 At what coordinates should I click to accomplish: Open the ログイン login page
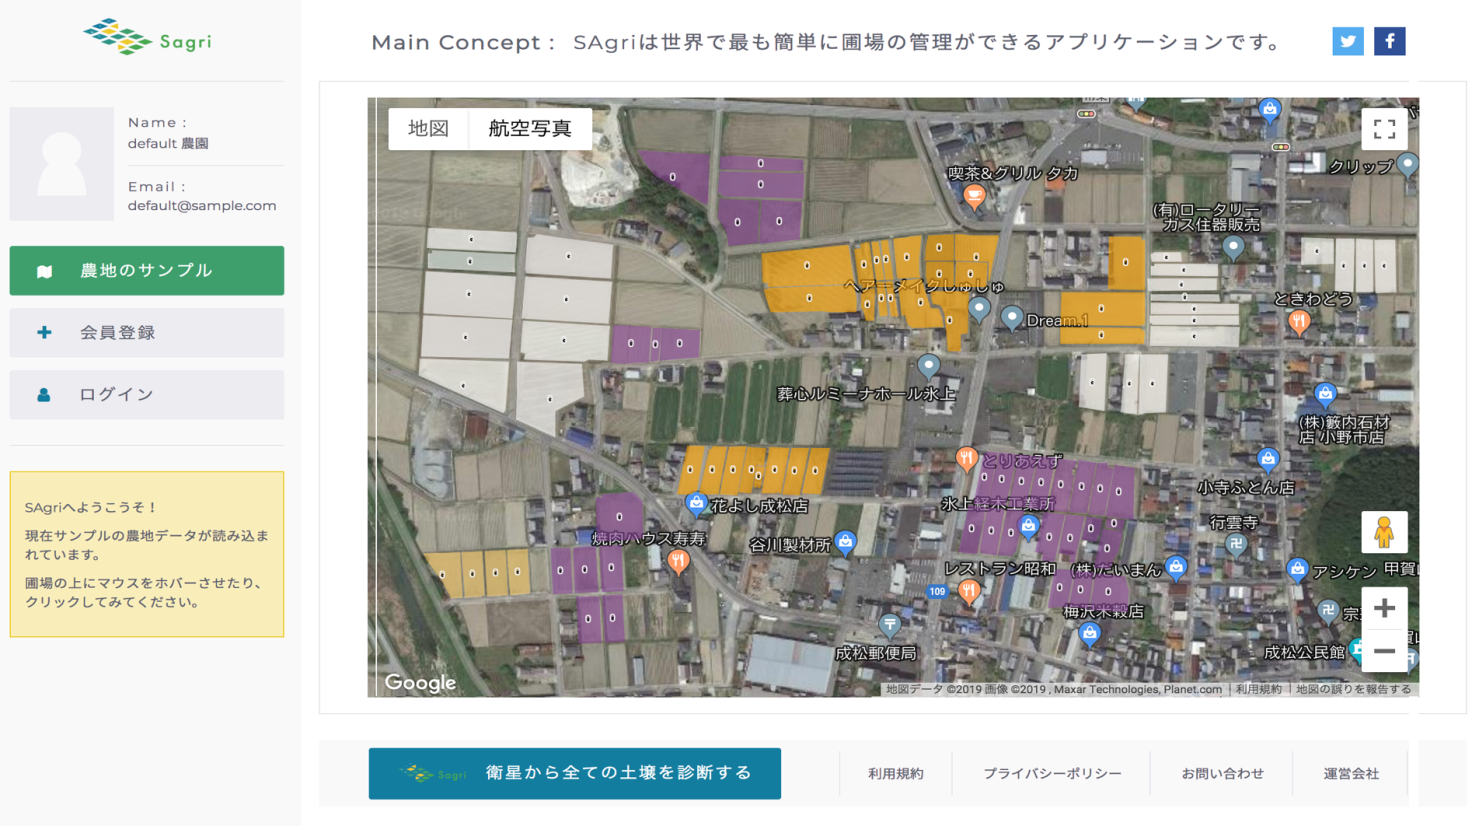[147, 395]
